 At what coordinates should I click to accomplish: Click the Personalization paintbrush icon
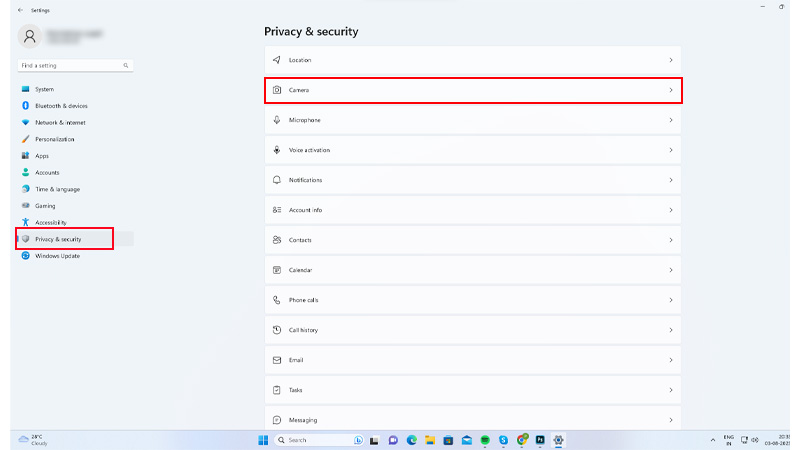26,139
